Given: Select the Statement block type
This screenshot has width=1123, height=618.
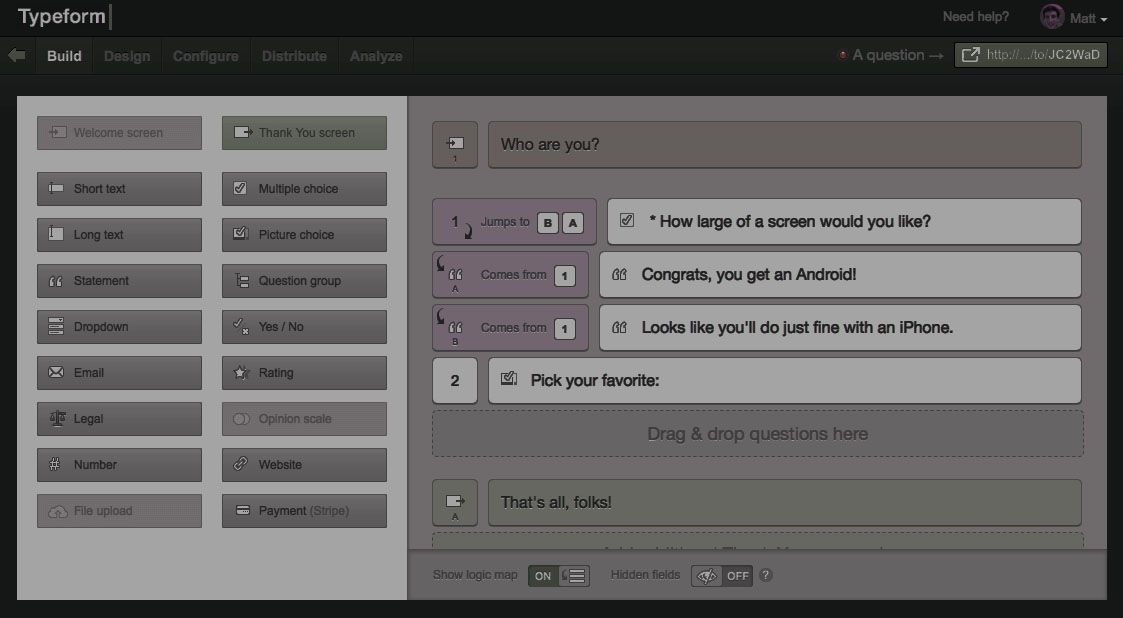Looking at the screenshot, I should point(118,280).
